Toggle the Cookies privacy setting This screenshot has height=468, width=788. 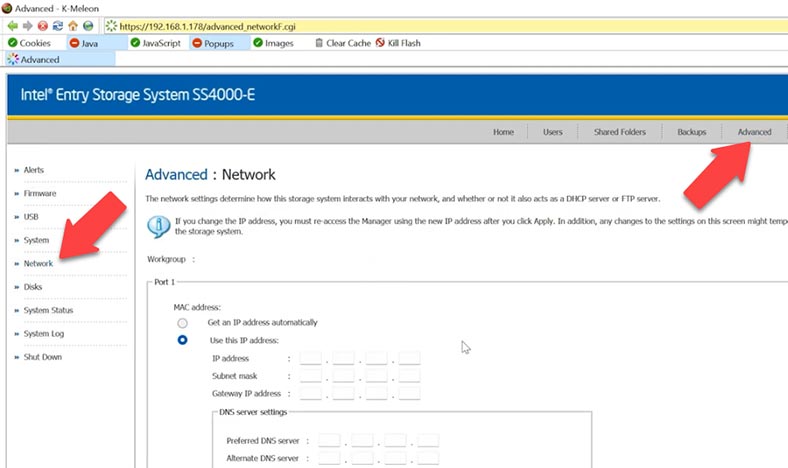pyautogui.click(x=30, y=43)
